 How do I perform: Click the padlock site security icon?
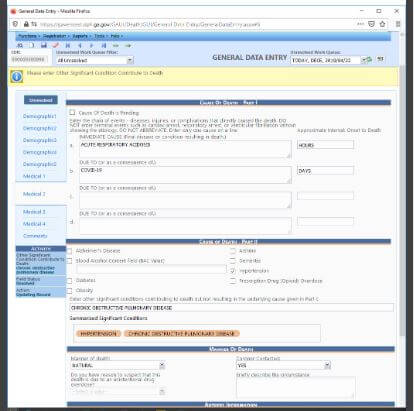pyautogui.click(x=26, y=24)
